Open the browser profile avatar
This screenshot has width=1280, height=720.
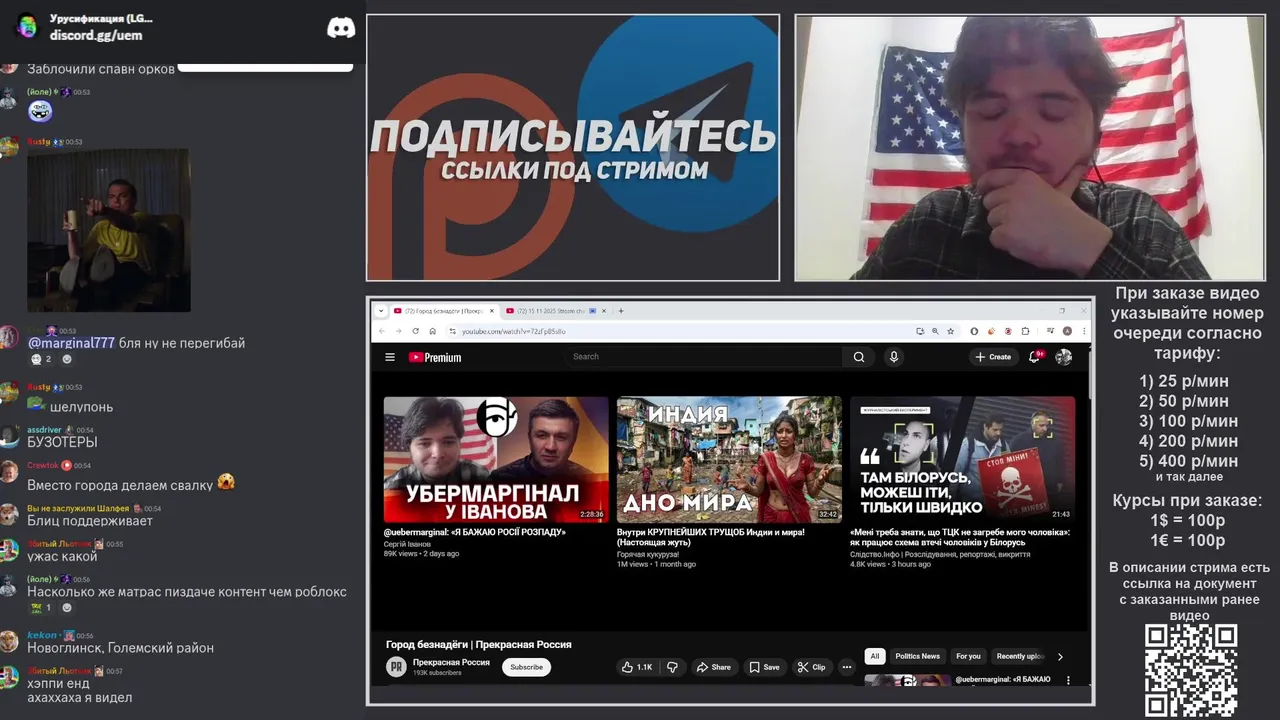[x=1067, y=331]
